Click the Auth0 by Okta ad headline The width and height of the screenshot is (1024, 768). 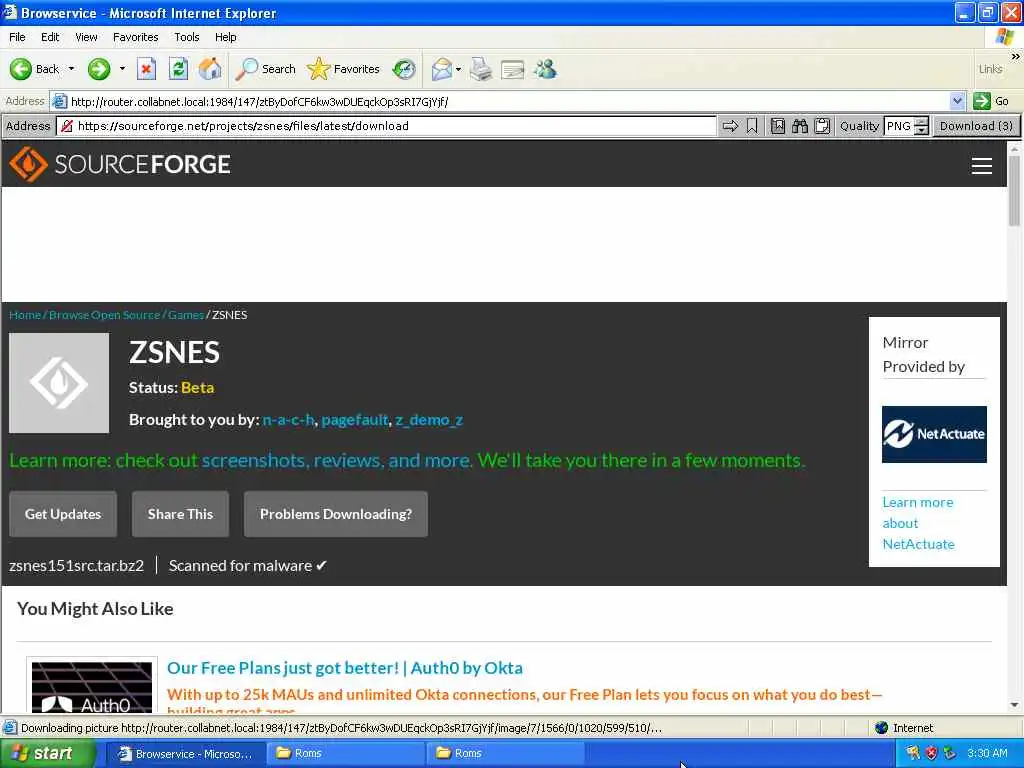[x=345, y=668]
